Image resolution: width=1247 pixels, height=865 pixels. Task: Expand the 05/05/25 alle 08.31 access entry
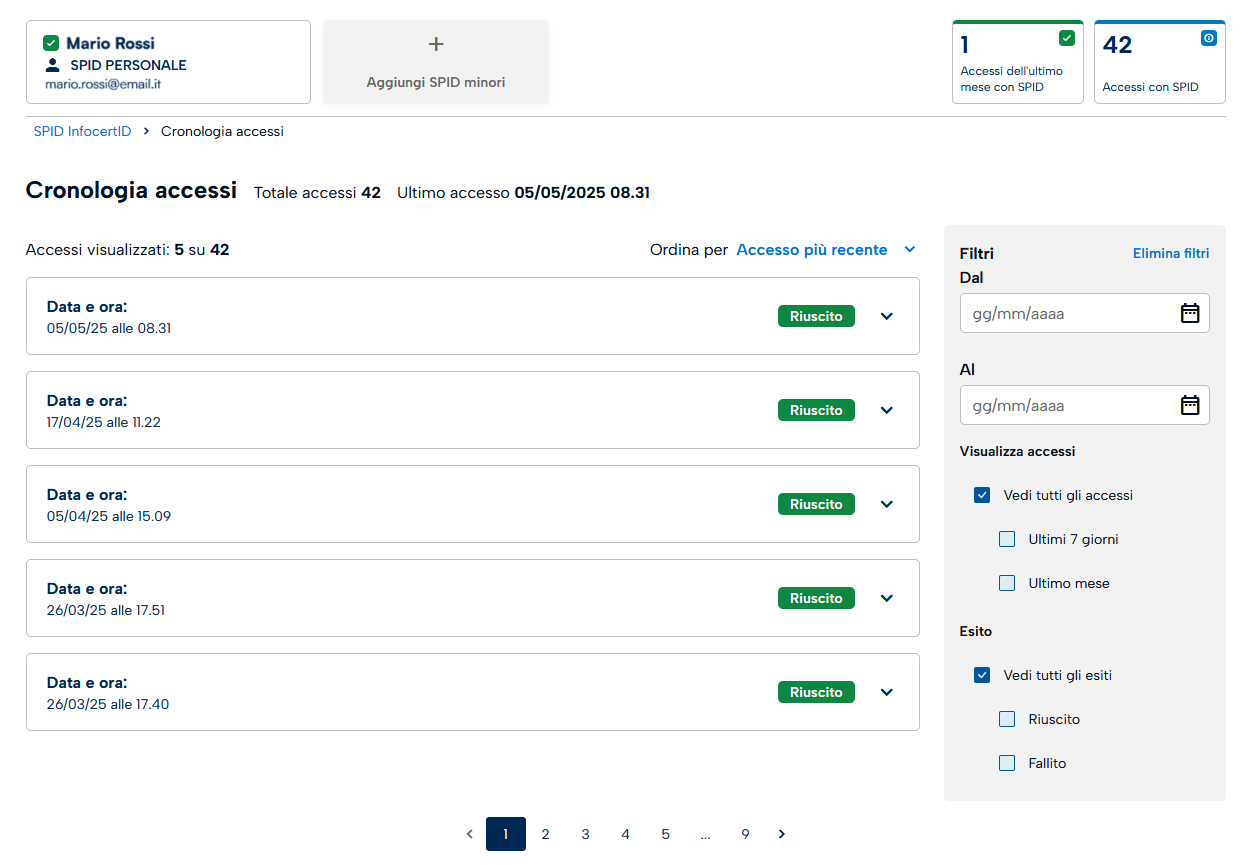click(886, 316)
